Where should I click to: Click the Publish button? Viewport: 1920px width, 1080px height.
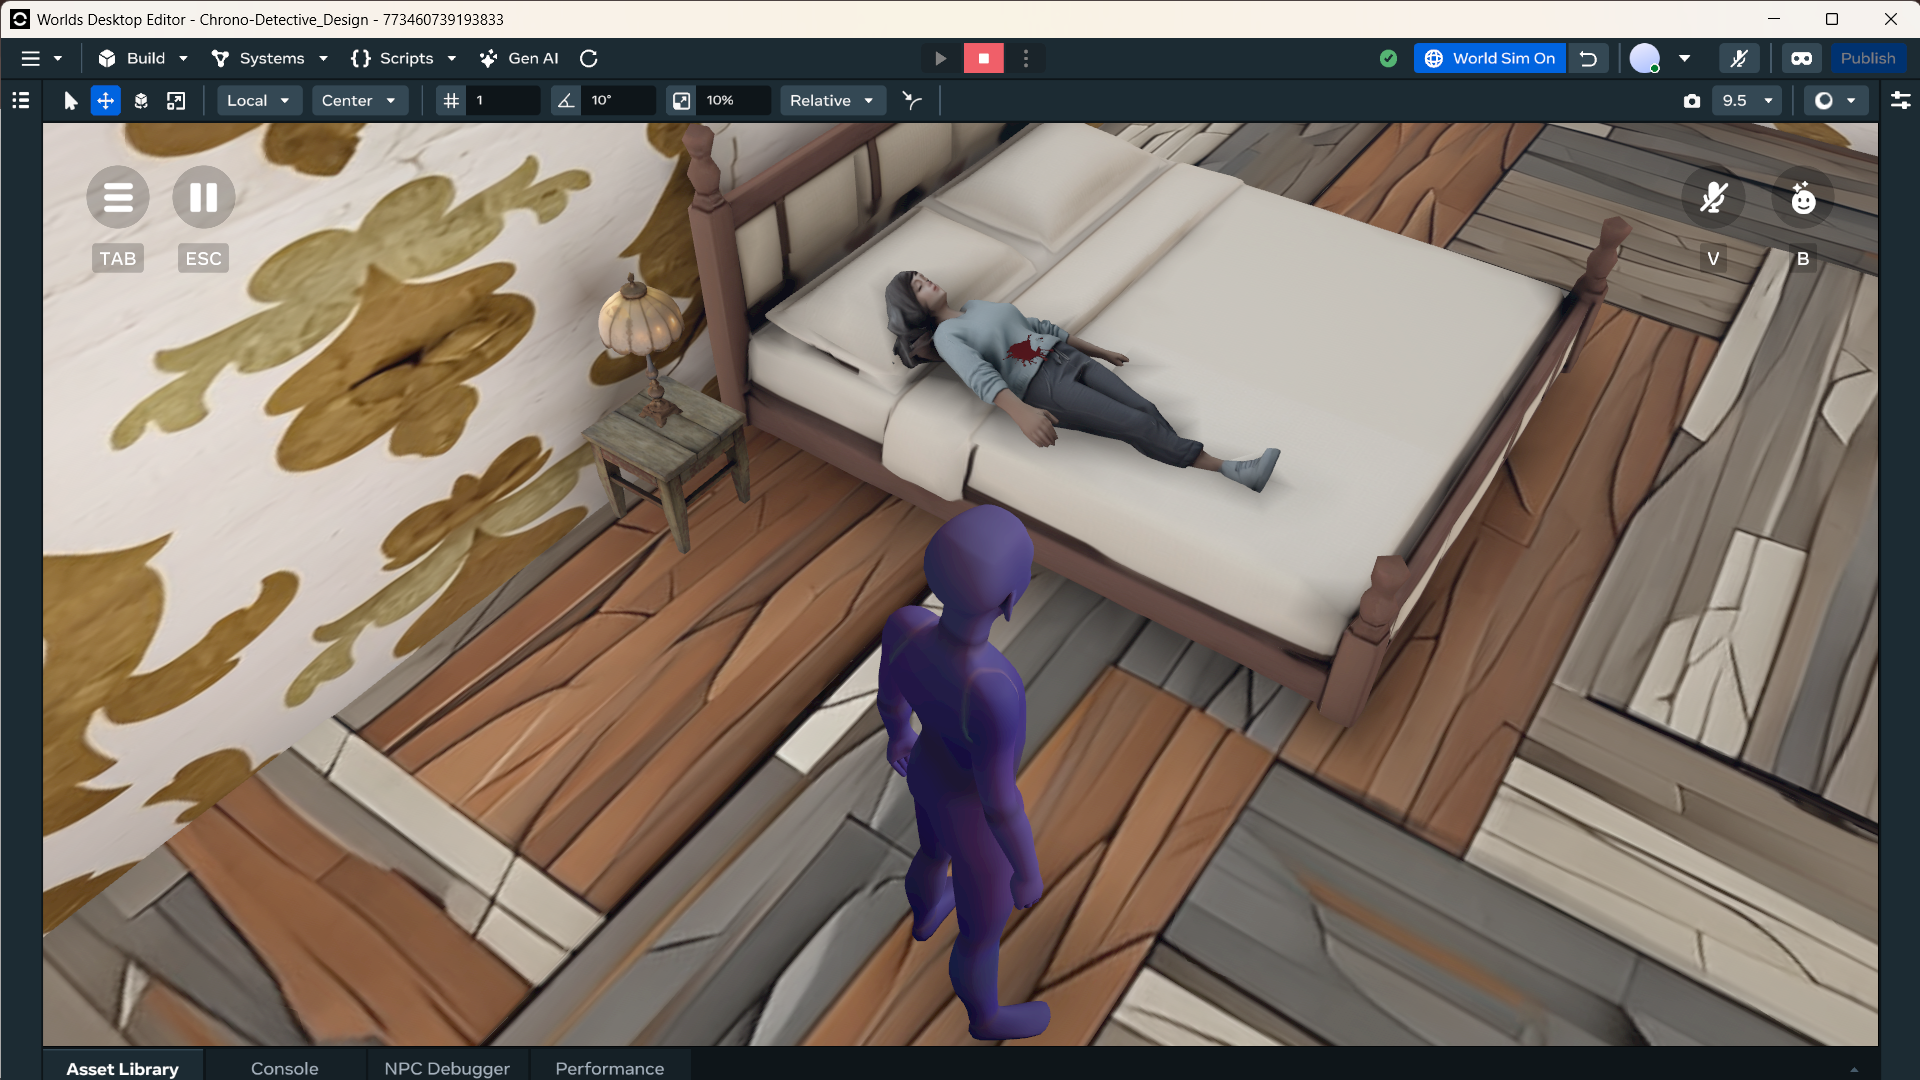tap(1867, 59)
